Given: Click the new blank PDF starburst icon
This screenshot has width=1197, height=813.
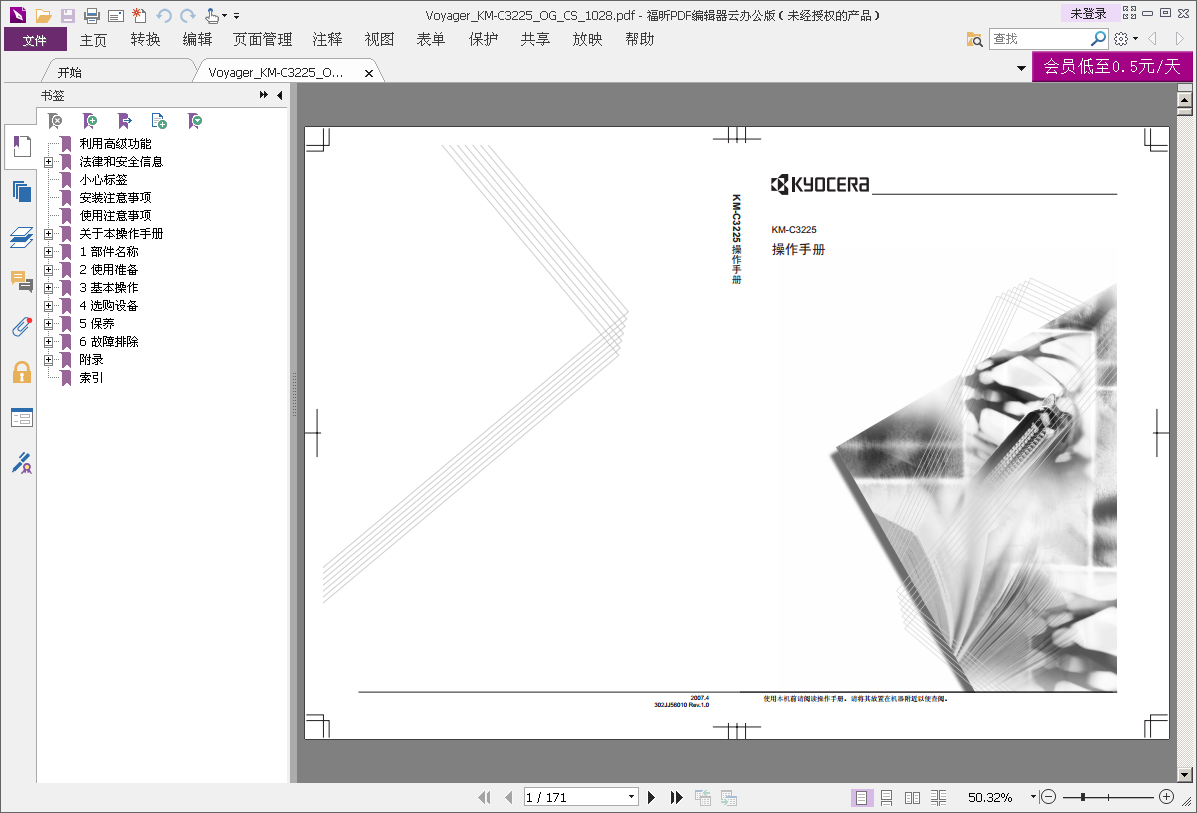Looking at the screenshot, I should (139, 15).
